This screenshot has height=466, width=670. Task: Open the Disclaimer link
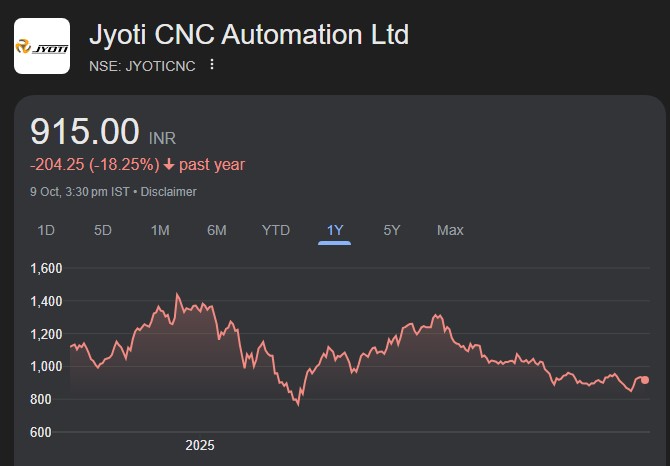(169, 192)
